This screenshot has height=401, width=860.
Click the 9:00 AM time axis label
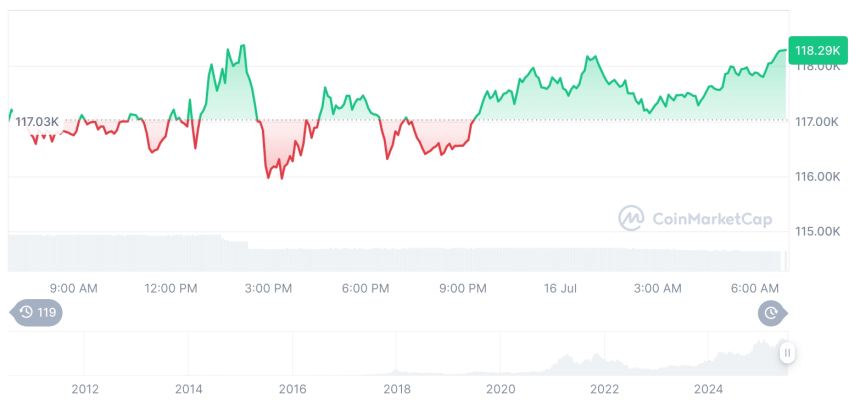click(73, 288)
